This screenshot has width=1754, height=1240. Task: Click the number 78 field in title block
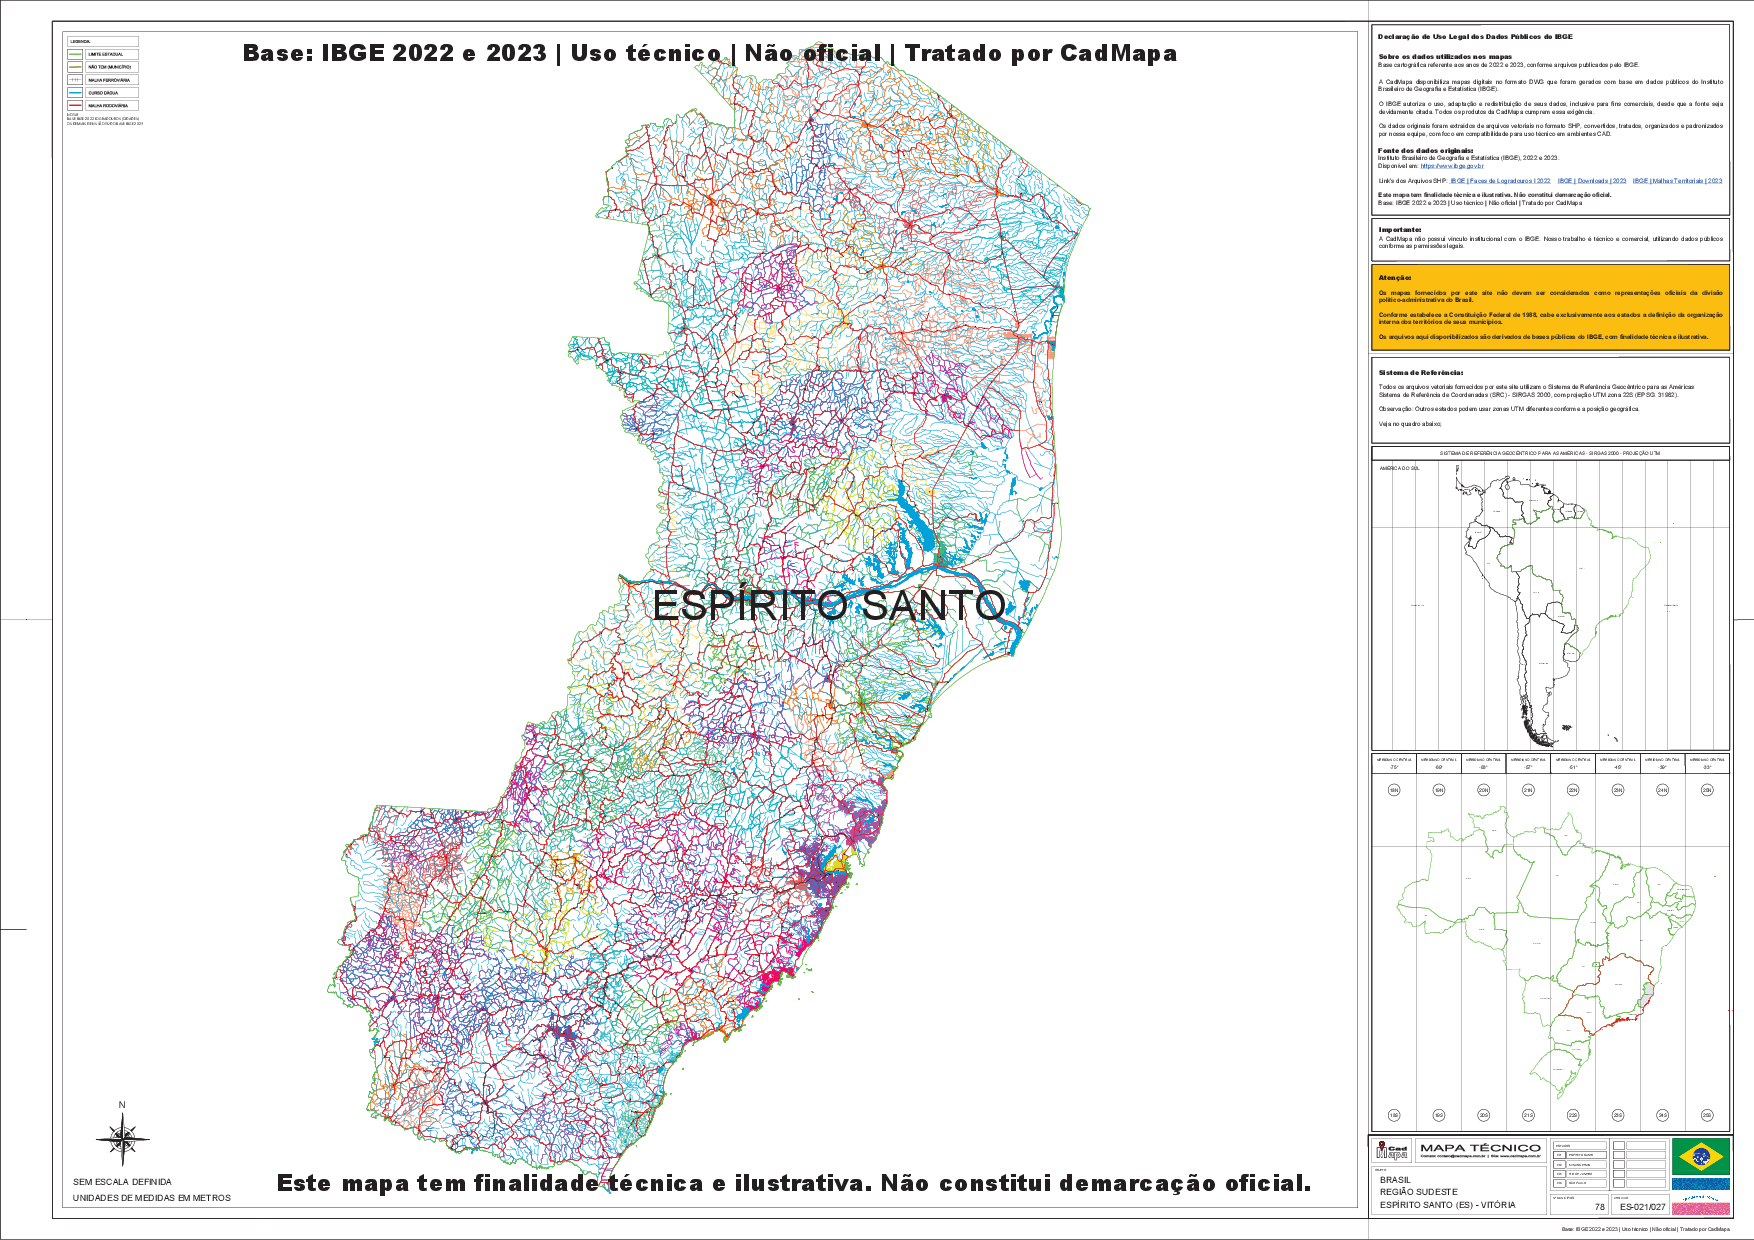[x=1600, y=1207]
